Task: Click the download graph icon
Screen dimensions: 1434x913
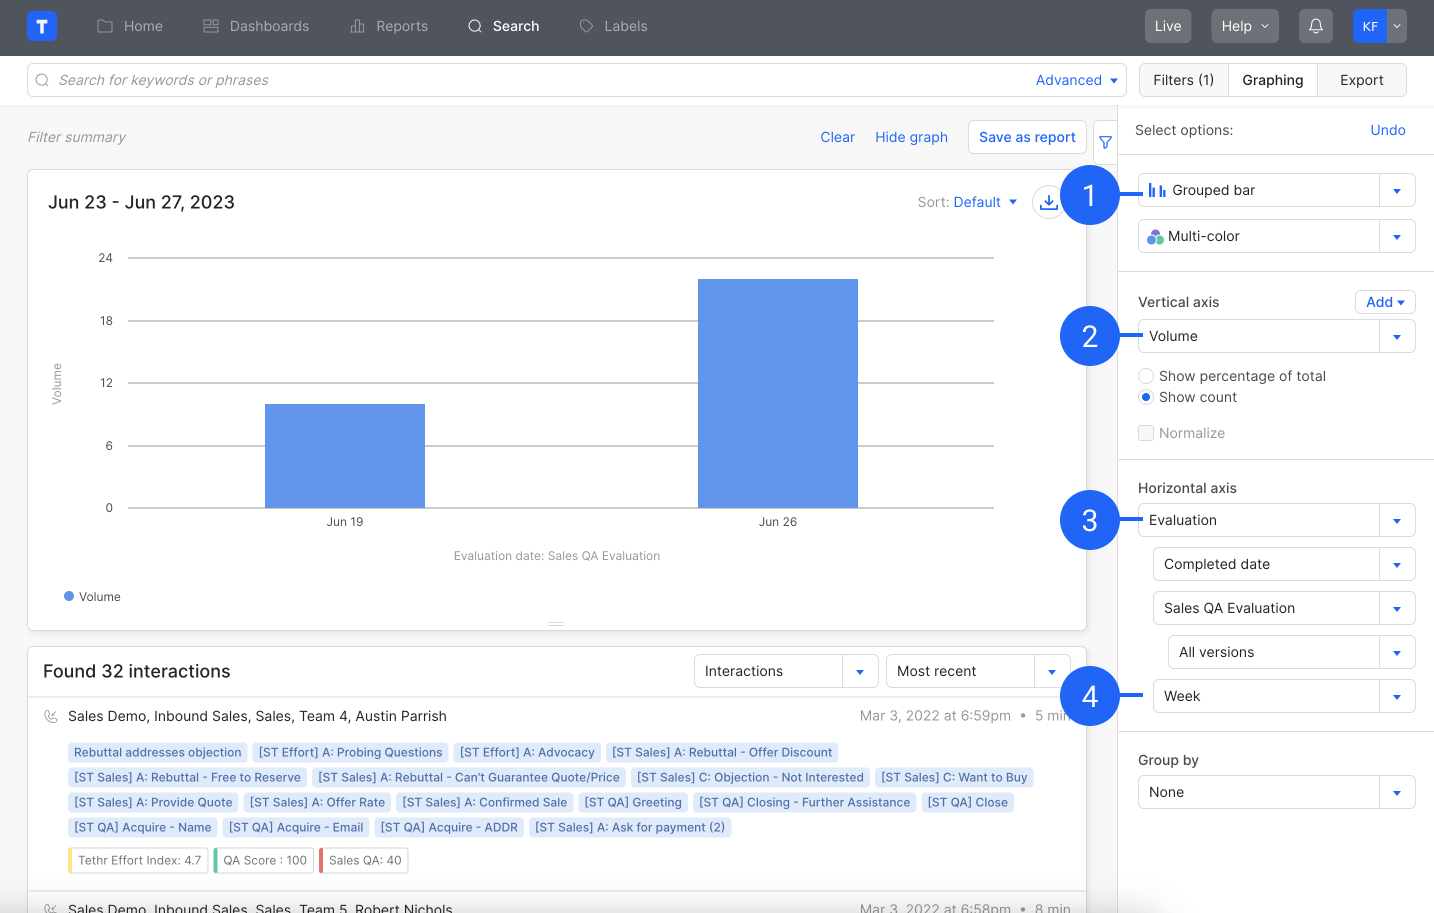Action: (1048, 202)
